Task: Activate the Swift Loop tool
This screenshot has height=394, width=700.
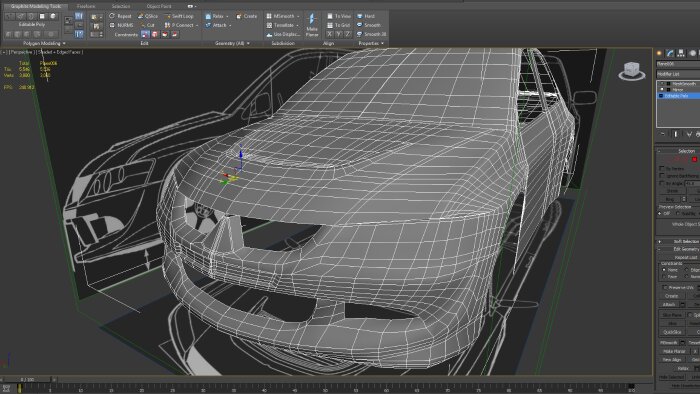Action: [179, 16]
